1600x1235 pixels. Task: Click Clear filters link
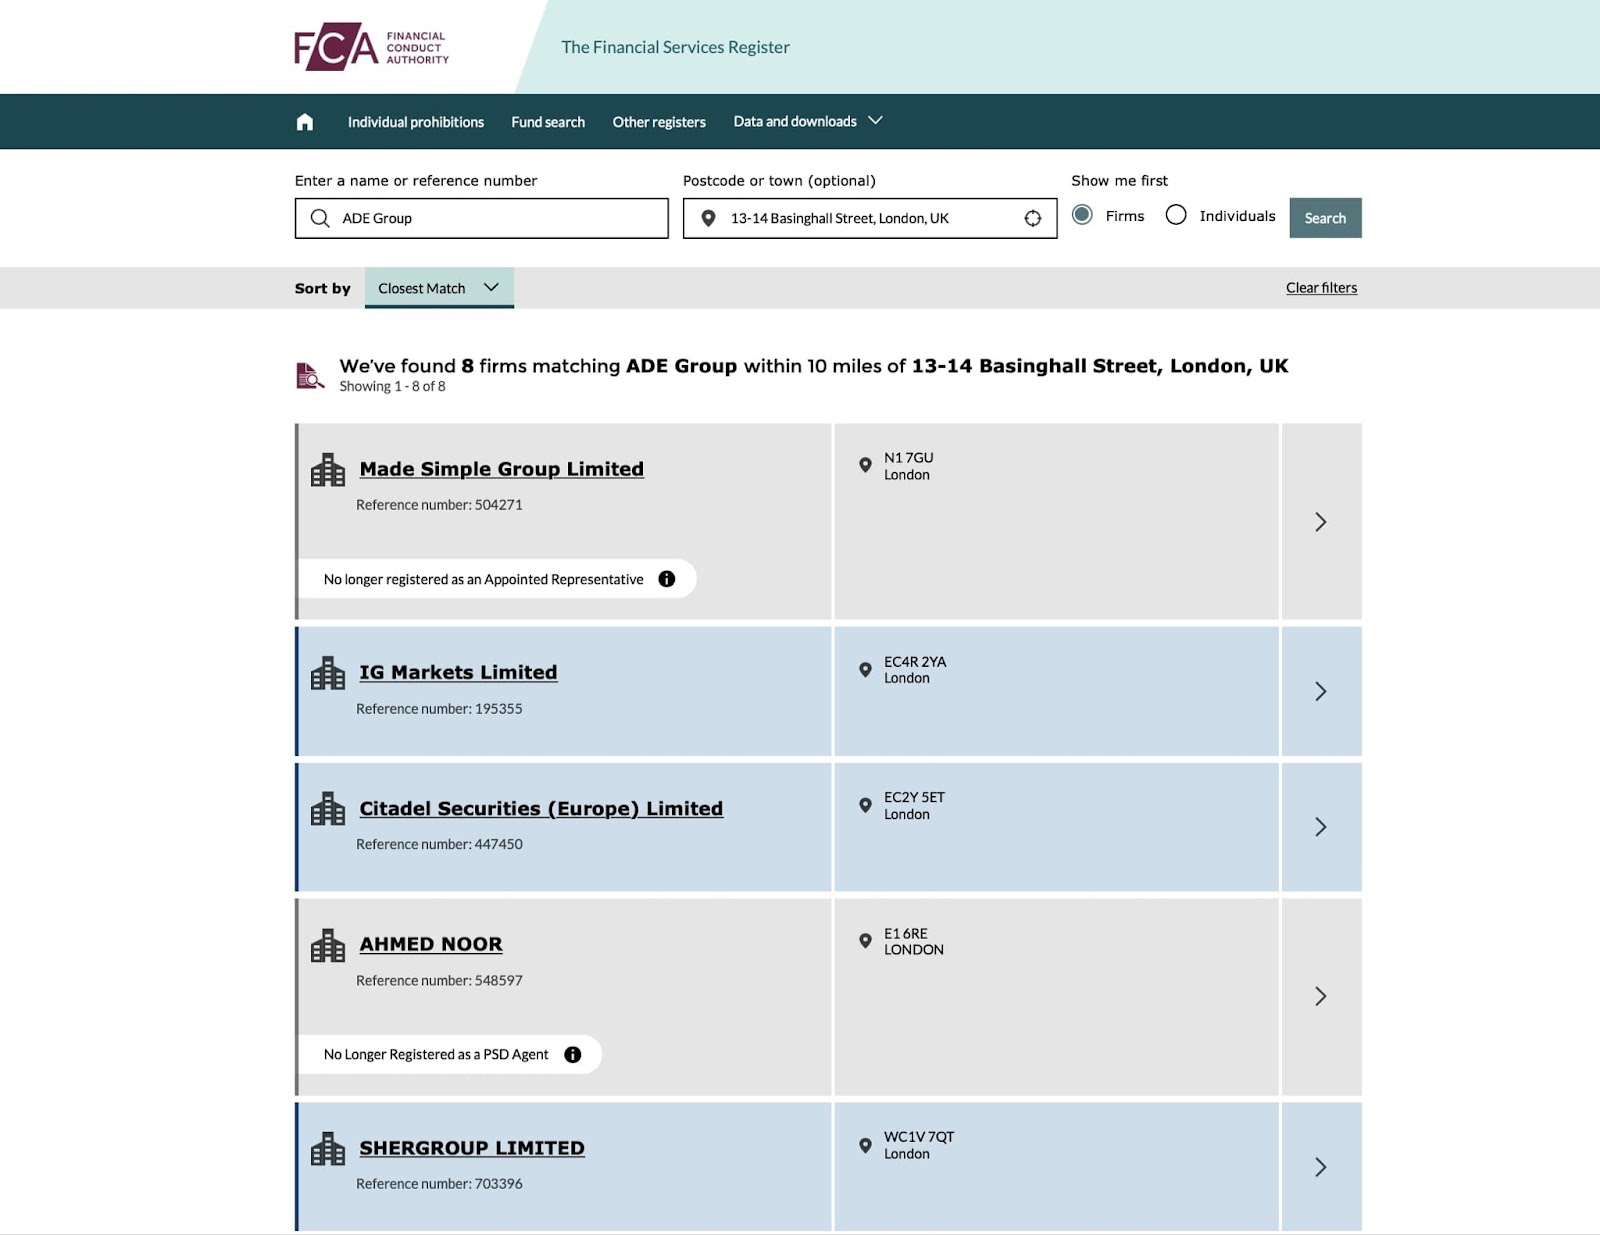pyautogui.click(x=1321, y=288)
